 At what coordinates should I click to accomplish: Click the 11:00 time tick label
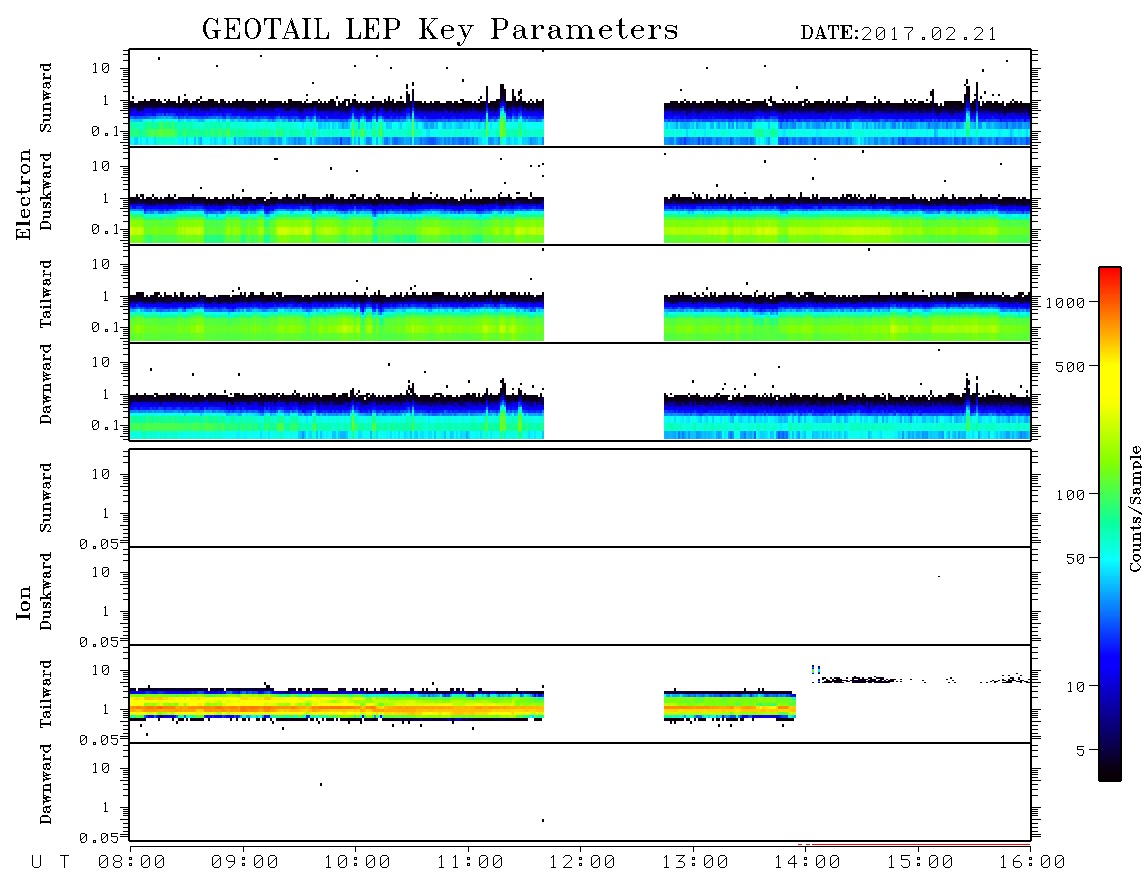[x=470, y=863]
